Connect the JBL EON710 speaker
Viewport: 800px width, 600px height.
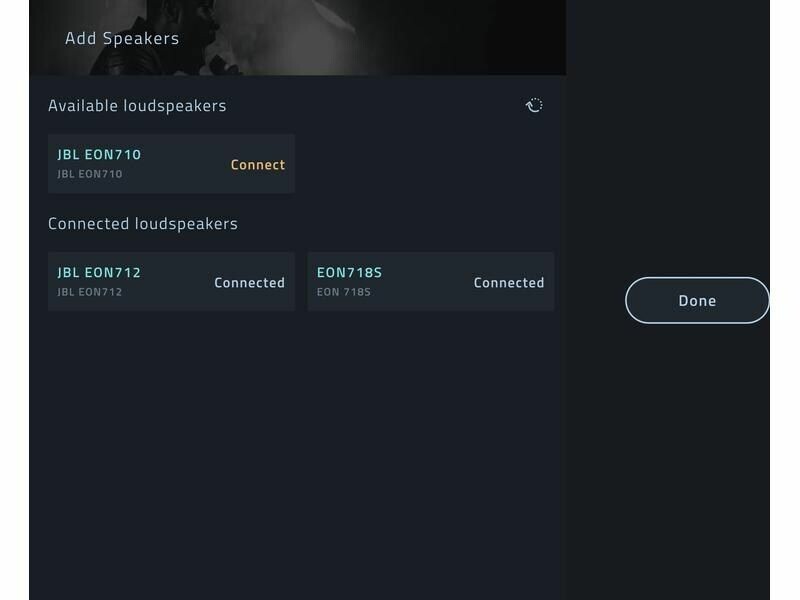coord(258,165)
